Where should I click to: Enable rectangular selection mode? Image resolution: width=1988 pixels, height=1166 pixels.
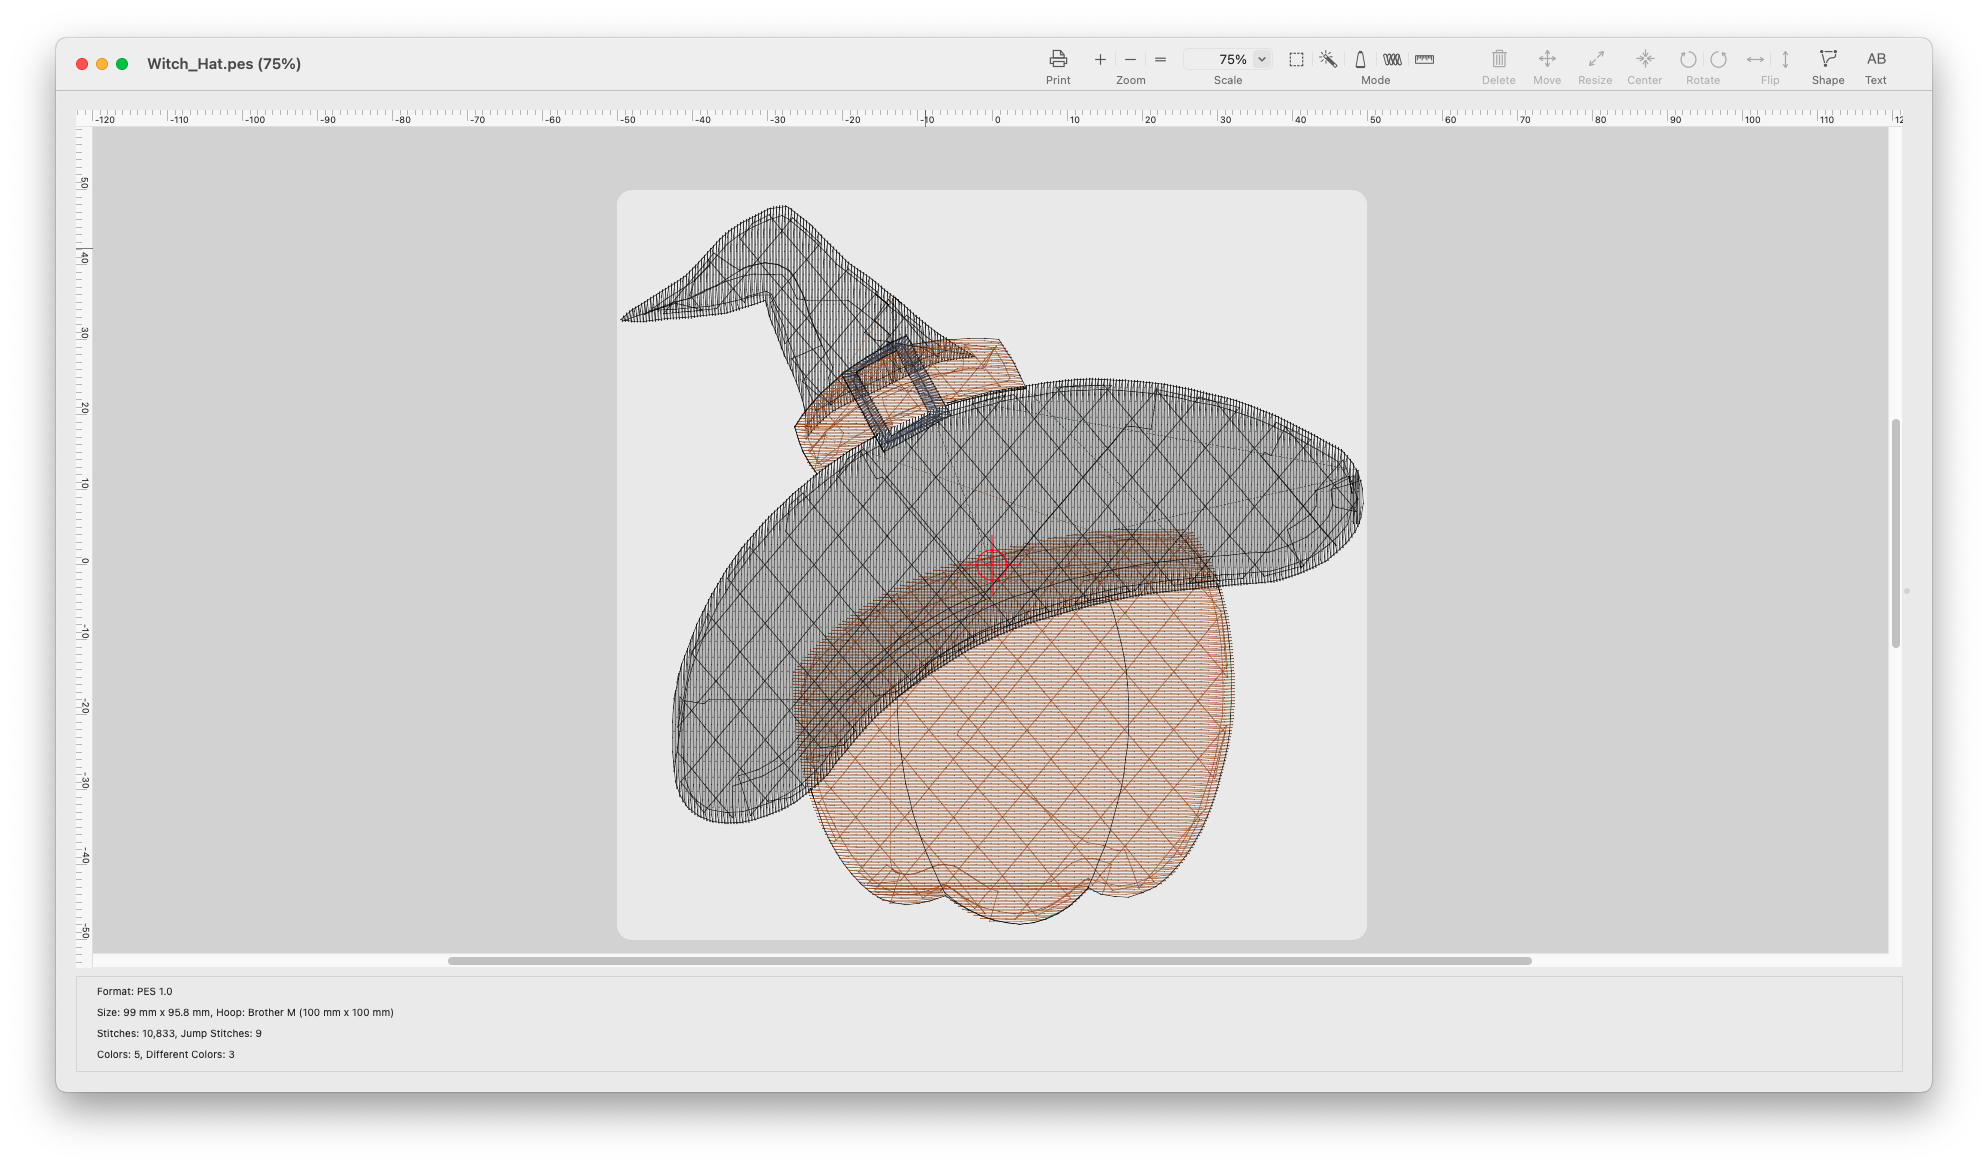pos(1296,60)
